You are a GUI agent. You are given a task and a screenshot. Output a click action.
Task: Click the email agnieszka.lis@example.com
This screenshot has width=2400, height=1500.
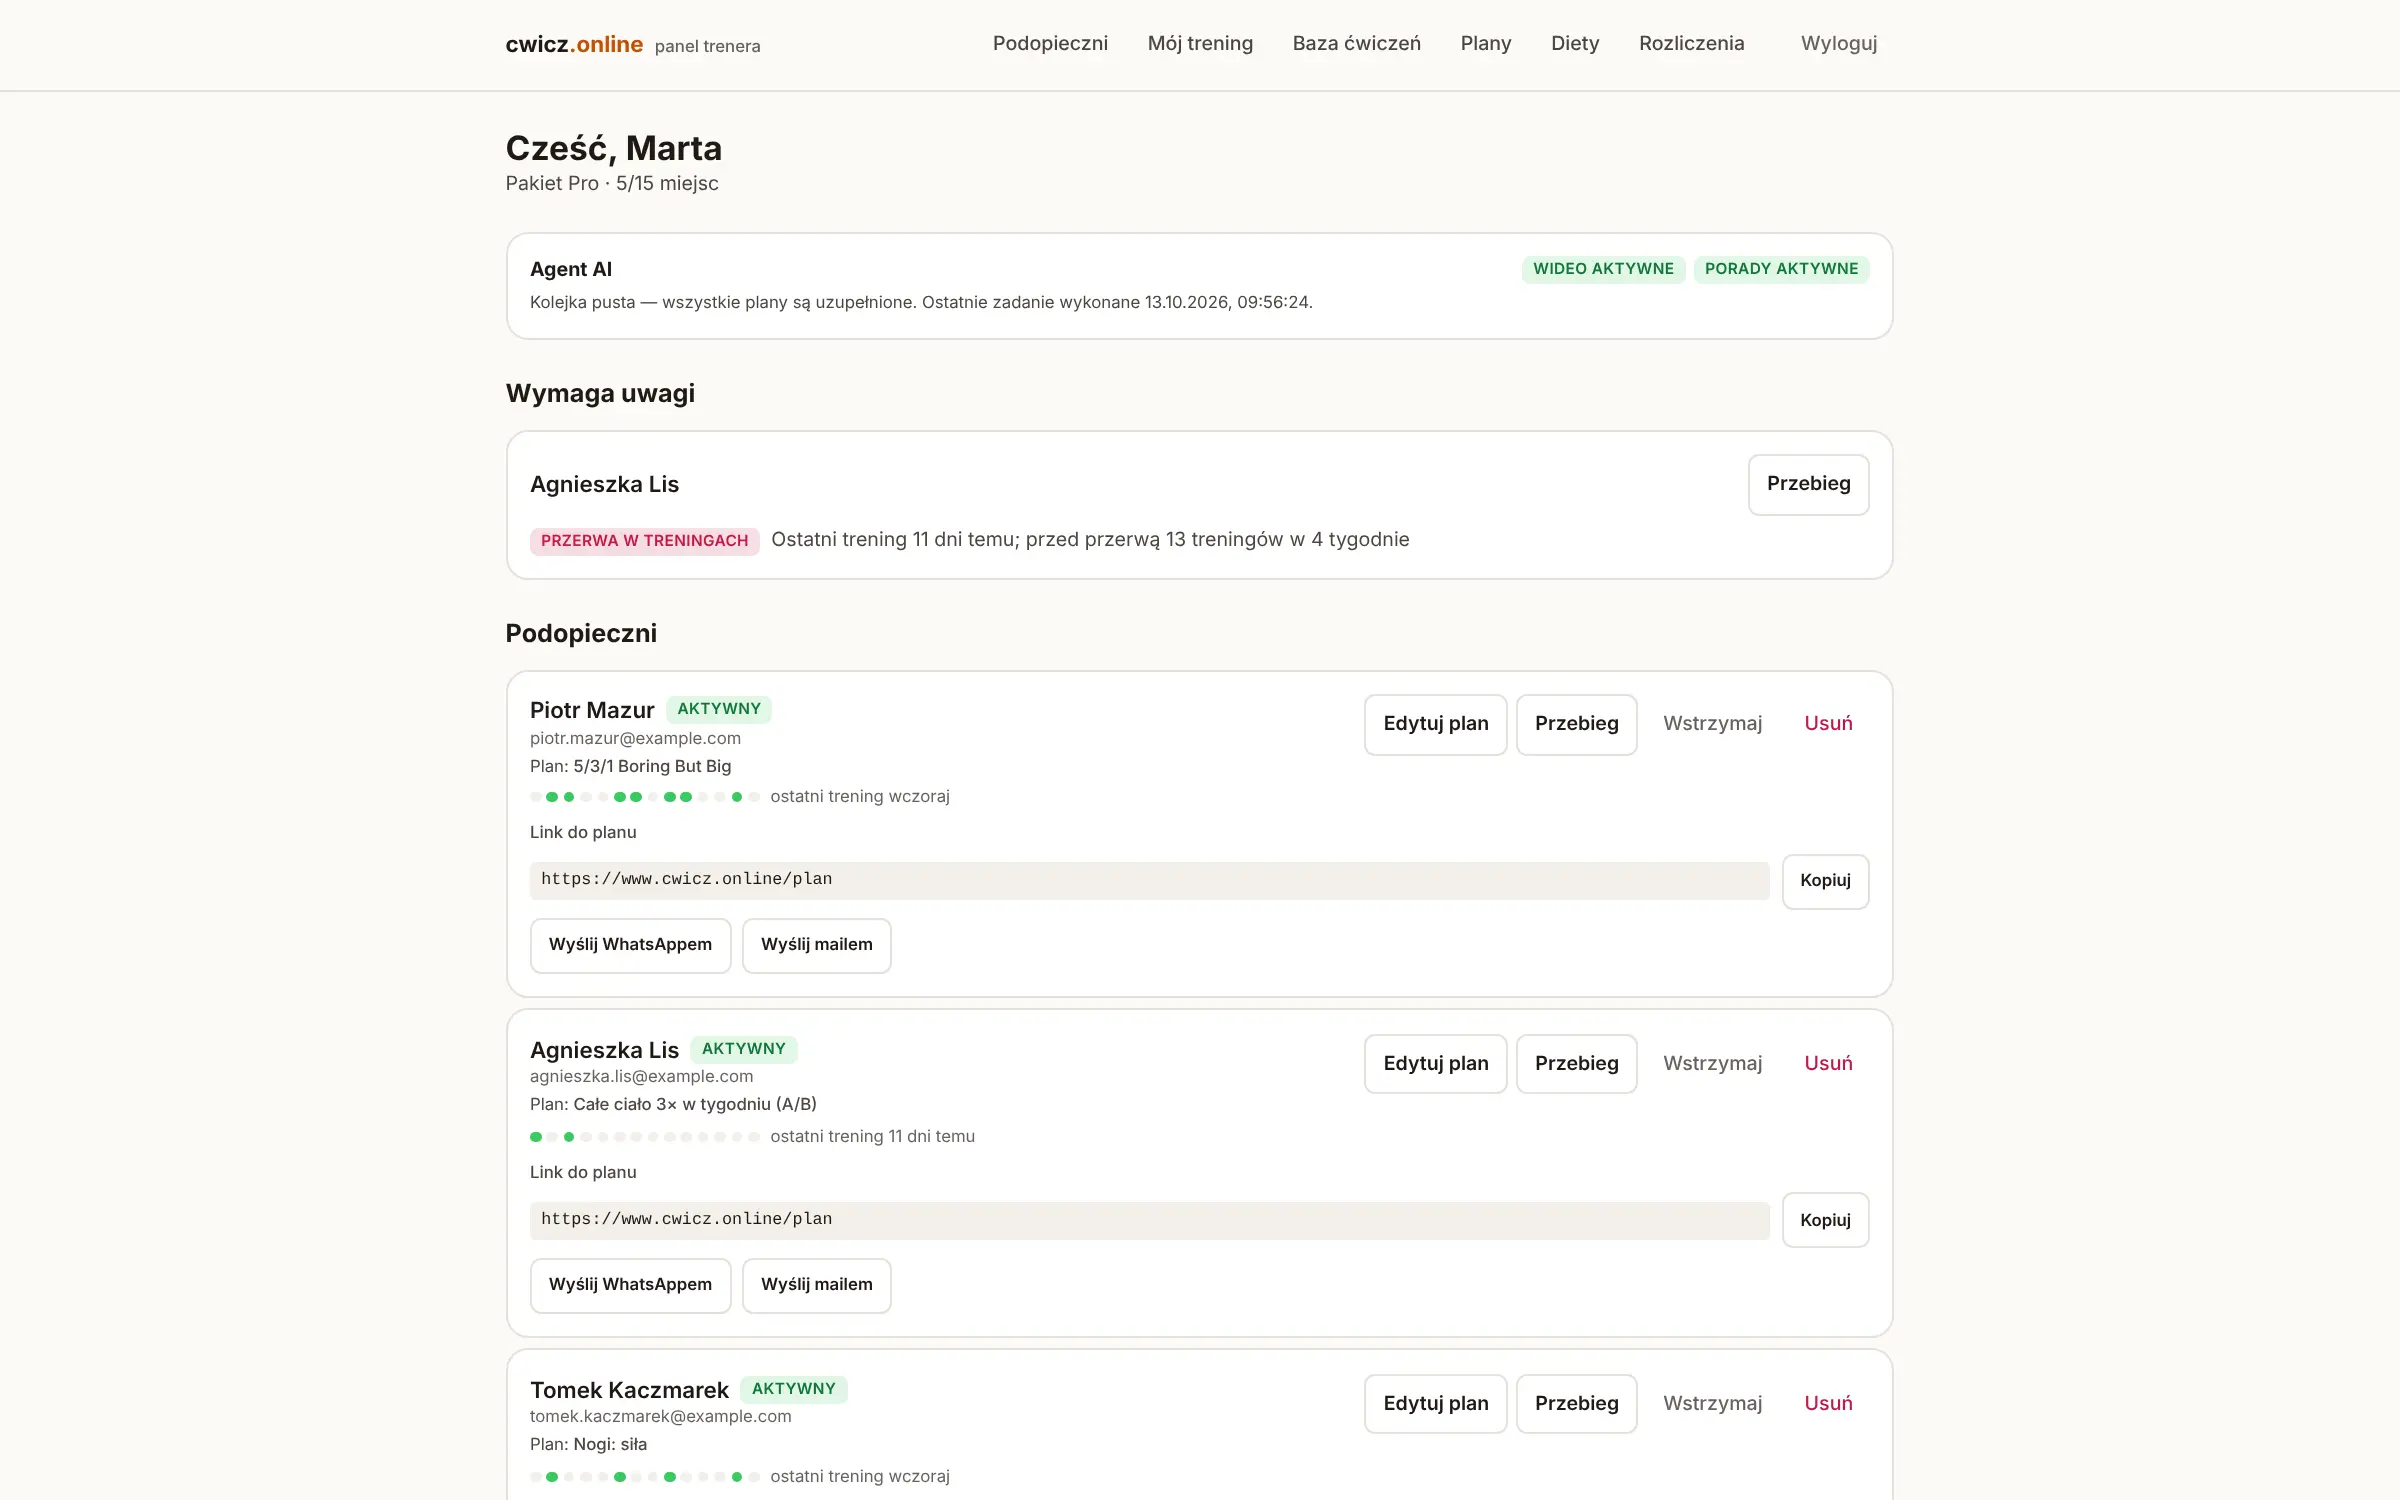pos(641,1077)
